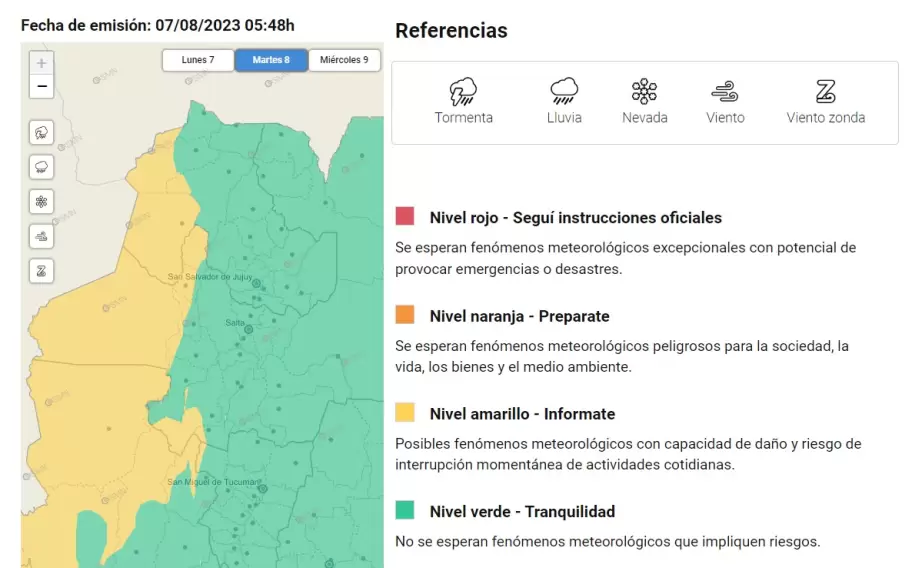Open the Miércoles 9 forecast tab
This screenshot has width=912, height=568.
click(344, 60)
